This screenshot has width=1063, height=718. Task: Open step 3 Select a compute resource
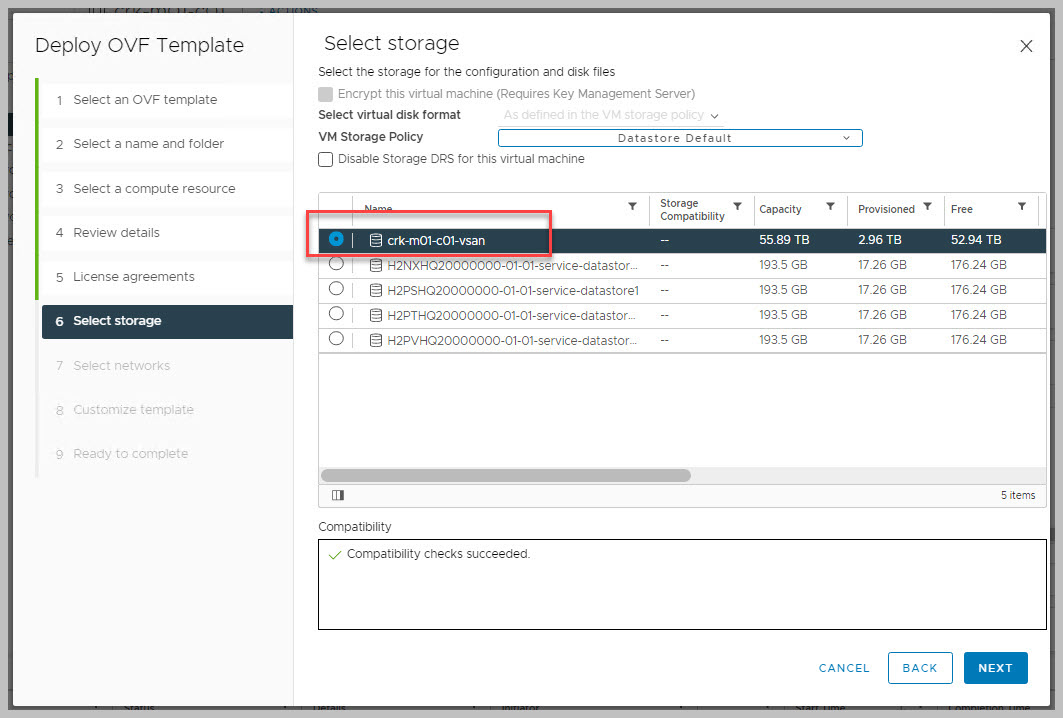(154, 188)
